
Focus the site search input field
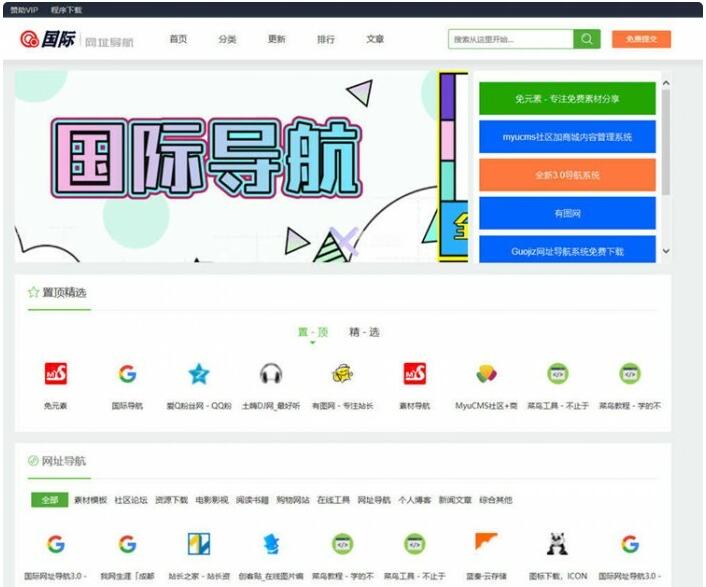tap(510, 39)
